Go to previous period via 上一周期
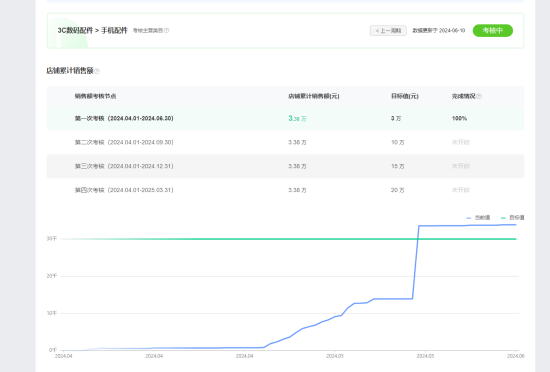550x372 pixels. click(x=388, y=31)
